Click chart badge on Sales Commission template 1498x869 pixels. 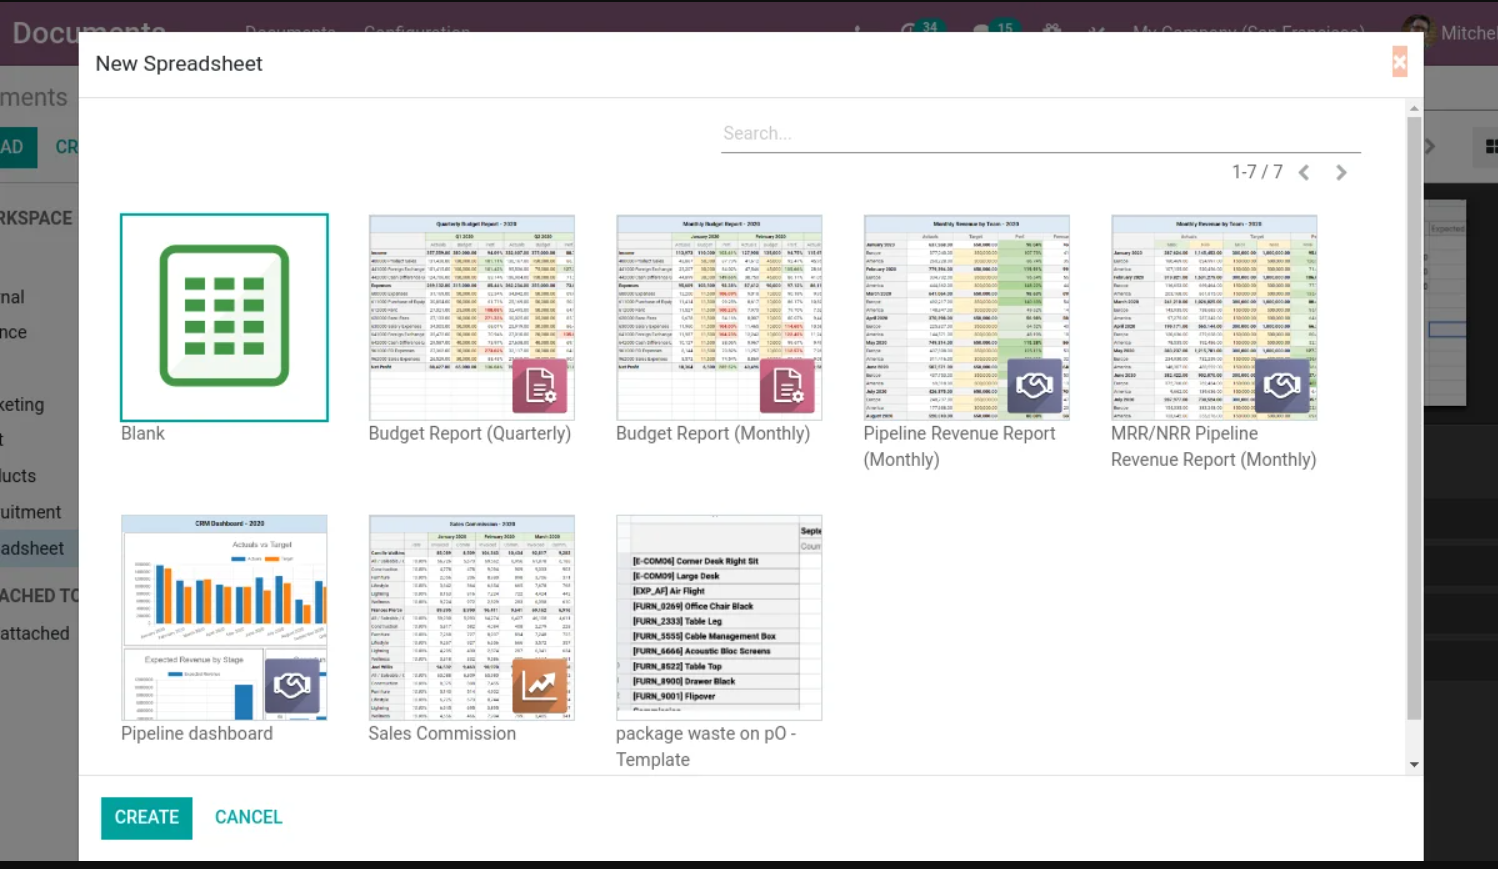point(540,685)
